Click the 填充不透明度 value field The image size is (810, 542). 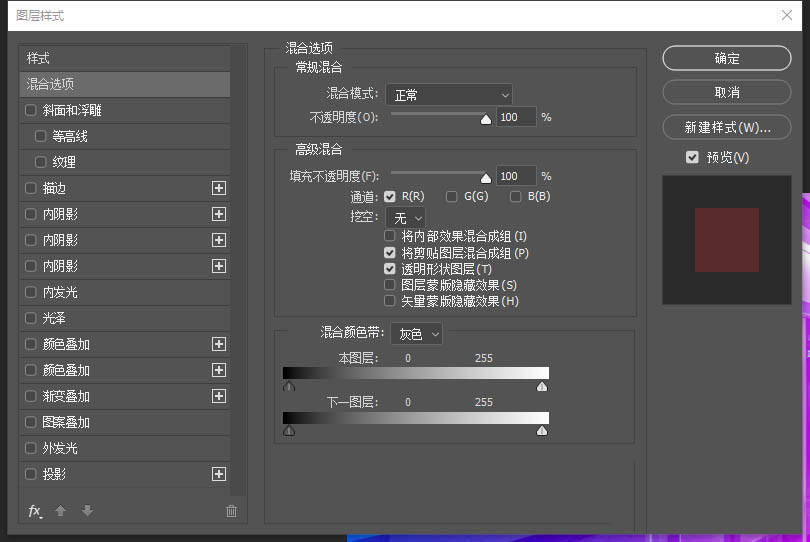515,176
